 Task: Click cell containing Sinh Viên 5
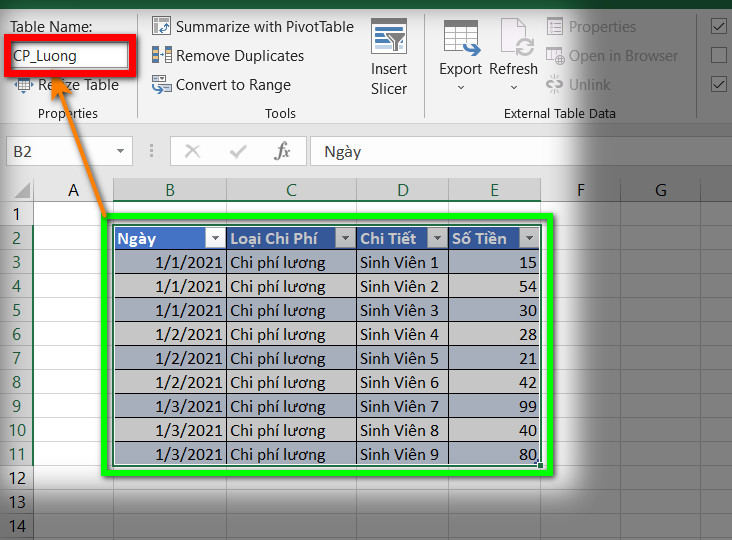pos(402,358)
